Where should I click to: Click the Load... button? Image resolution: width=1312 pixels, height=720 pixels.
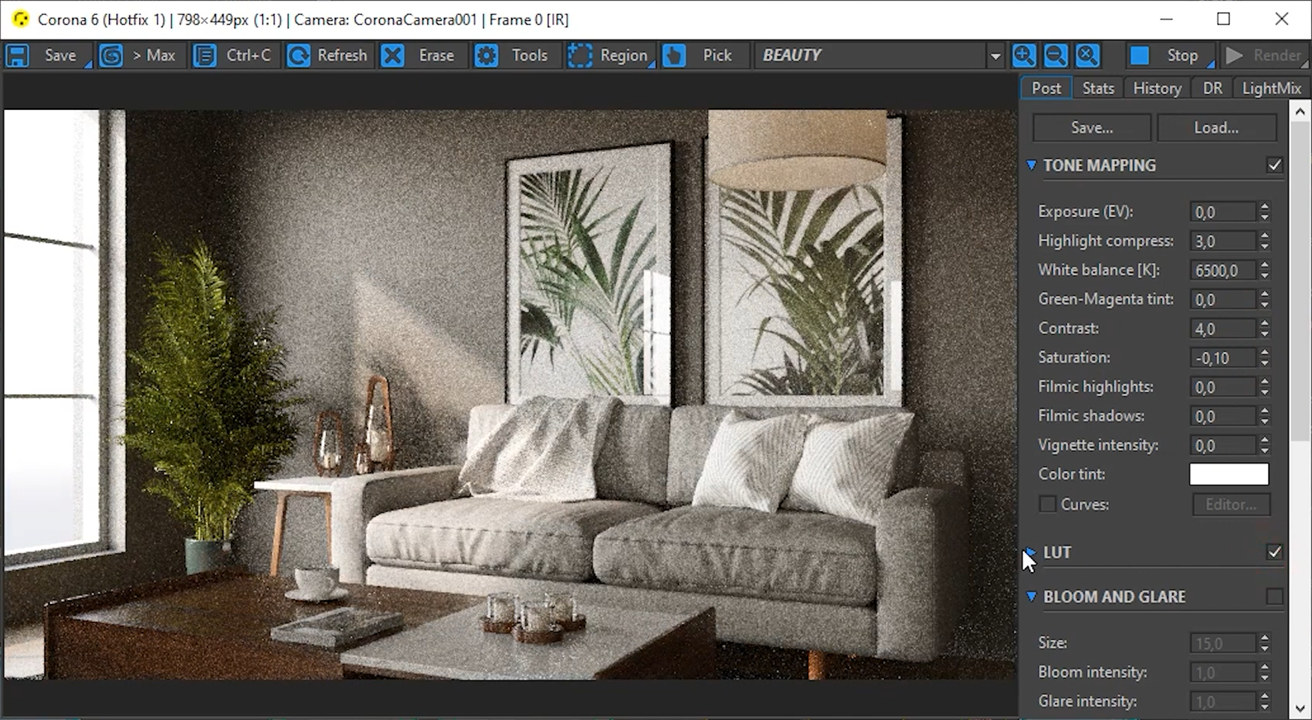1216,128
